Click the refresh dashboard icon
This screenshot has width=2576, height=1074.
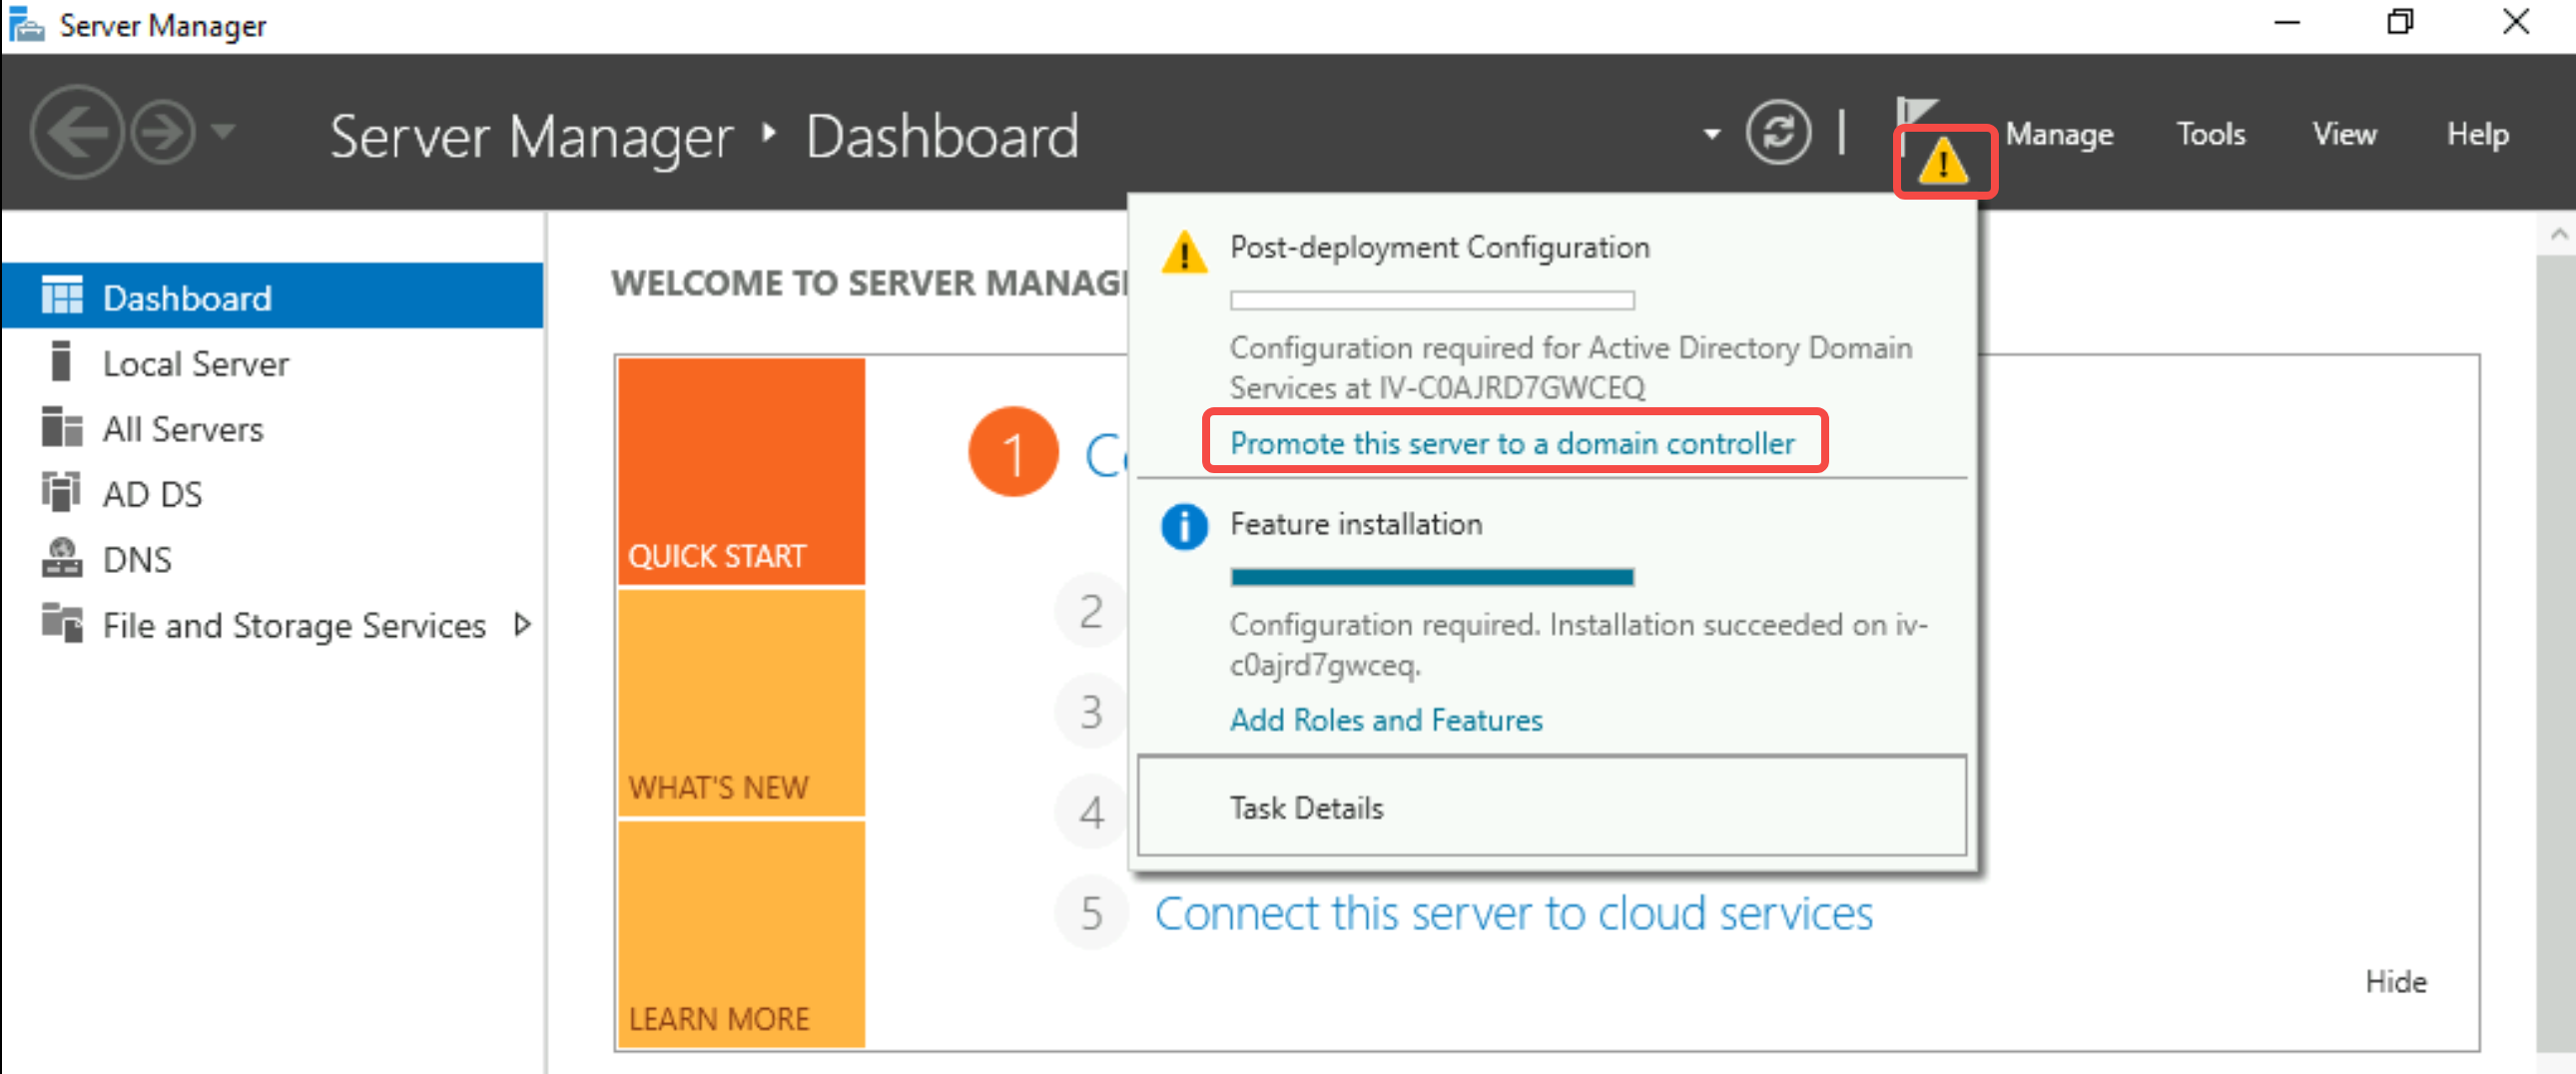pos(1777,132)
